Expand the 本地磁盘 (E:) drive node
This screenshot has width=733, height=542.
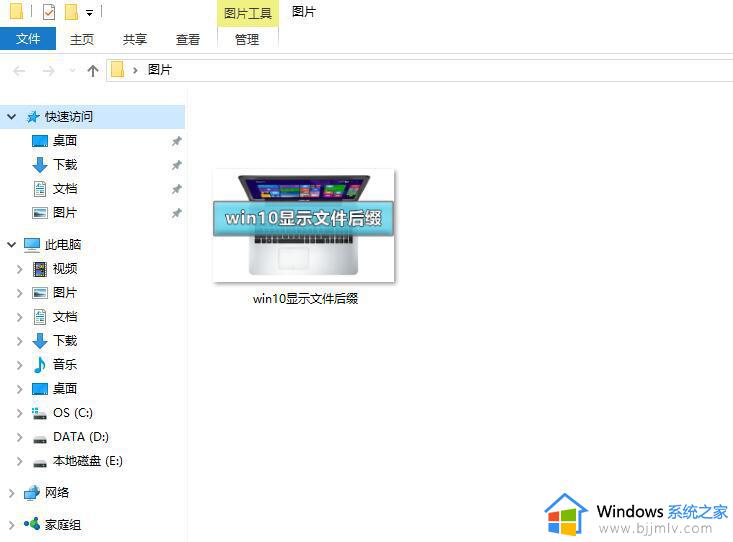20,461
